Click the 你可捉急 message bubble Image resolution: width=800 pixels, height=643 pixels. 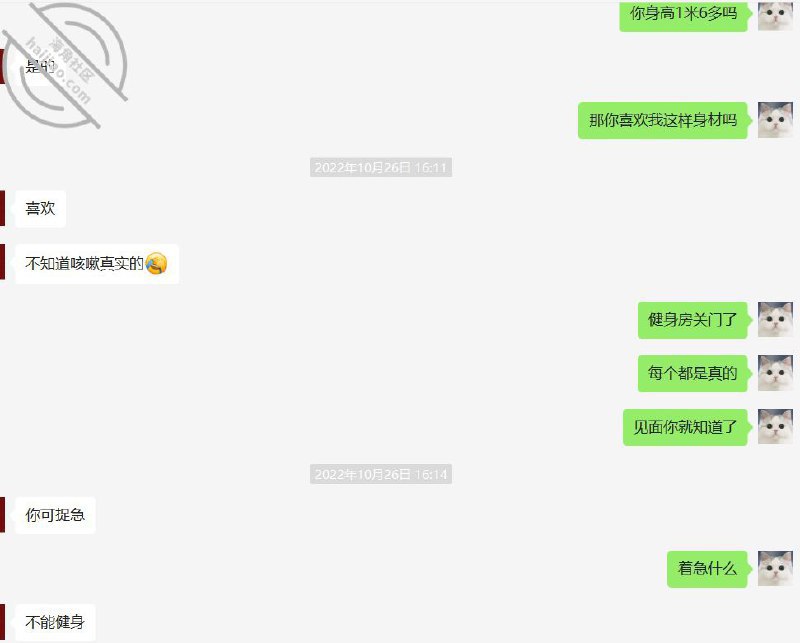point(55,515)
